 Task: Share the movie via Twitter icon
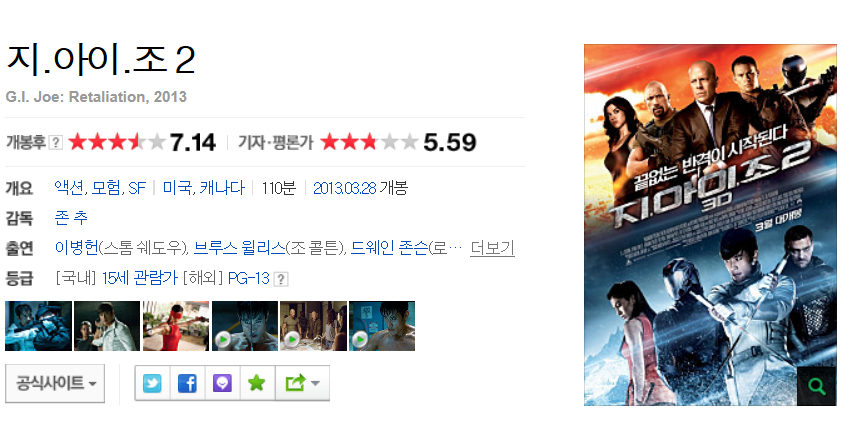click(x=152, y=383)
